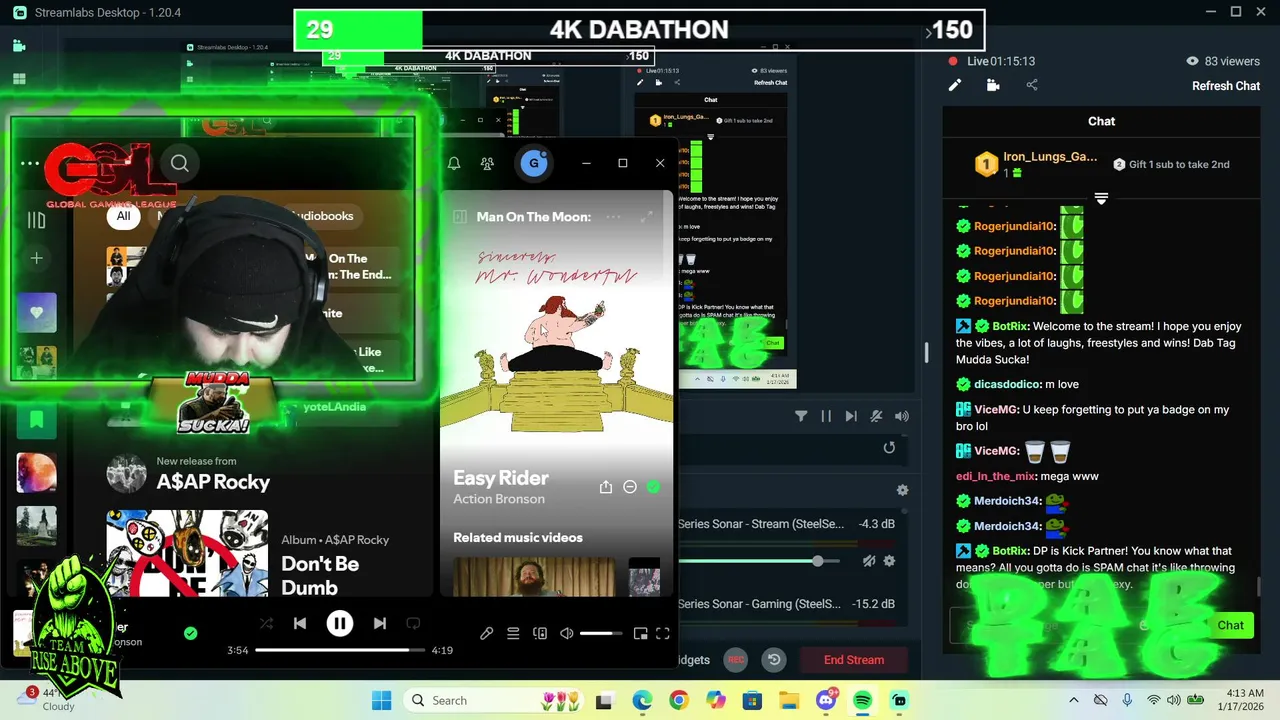
Task: Open more options dots for Man On The Moon
Action: [x=613, y=217]
